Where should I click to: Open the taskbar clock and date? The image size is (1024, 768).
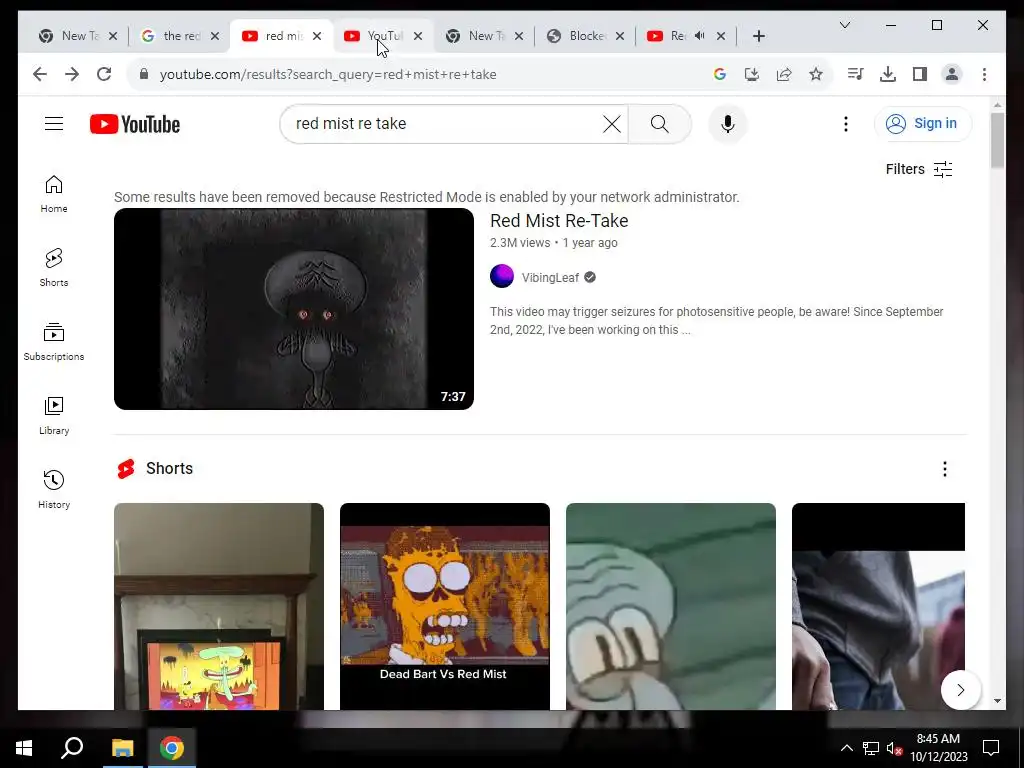(938, 748)
